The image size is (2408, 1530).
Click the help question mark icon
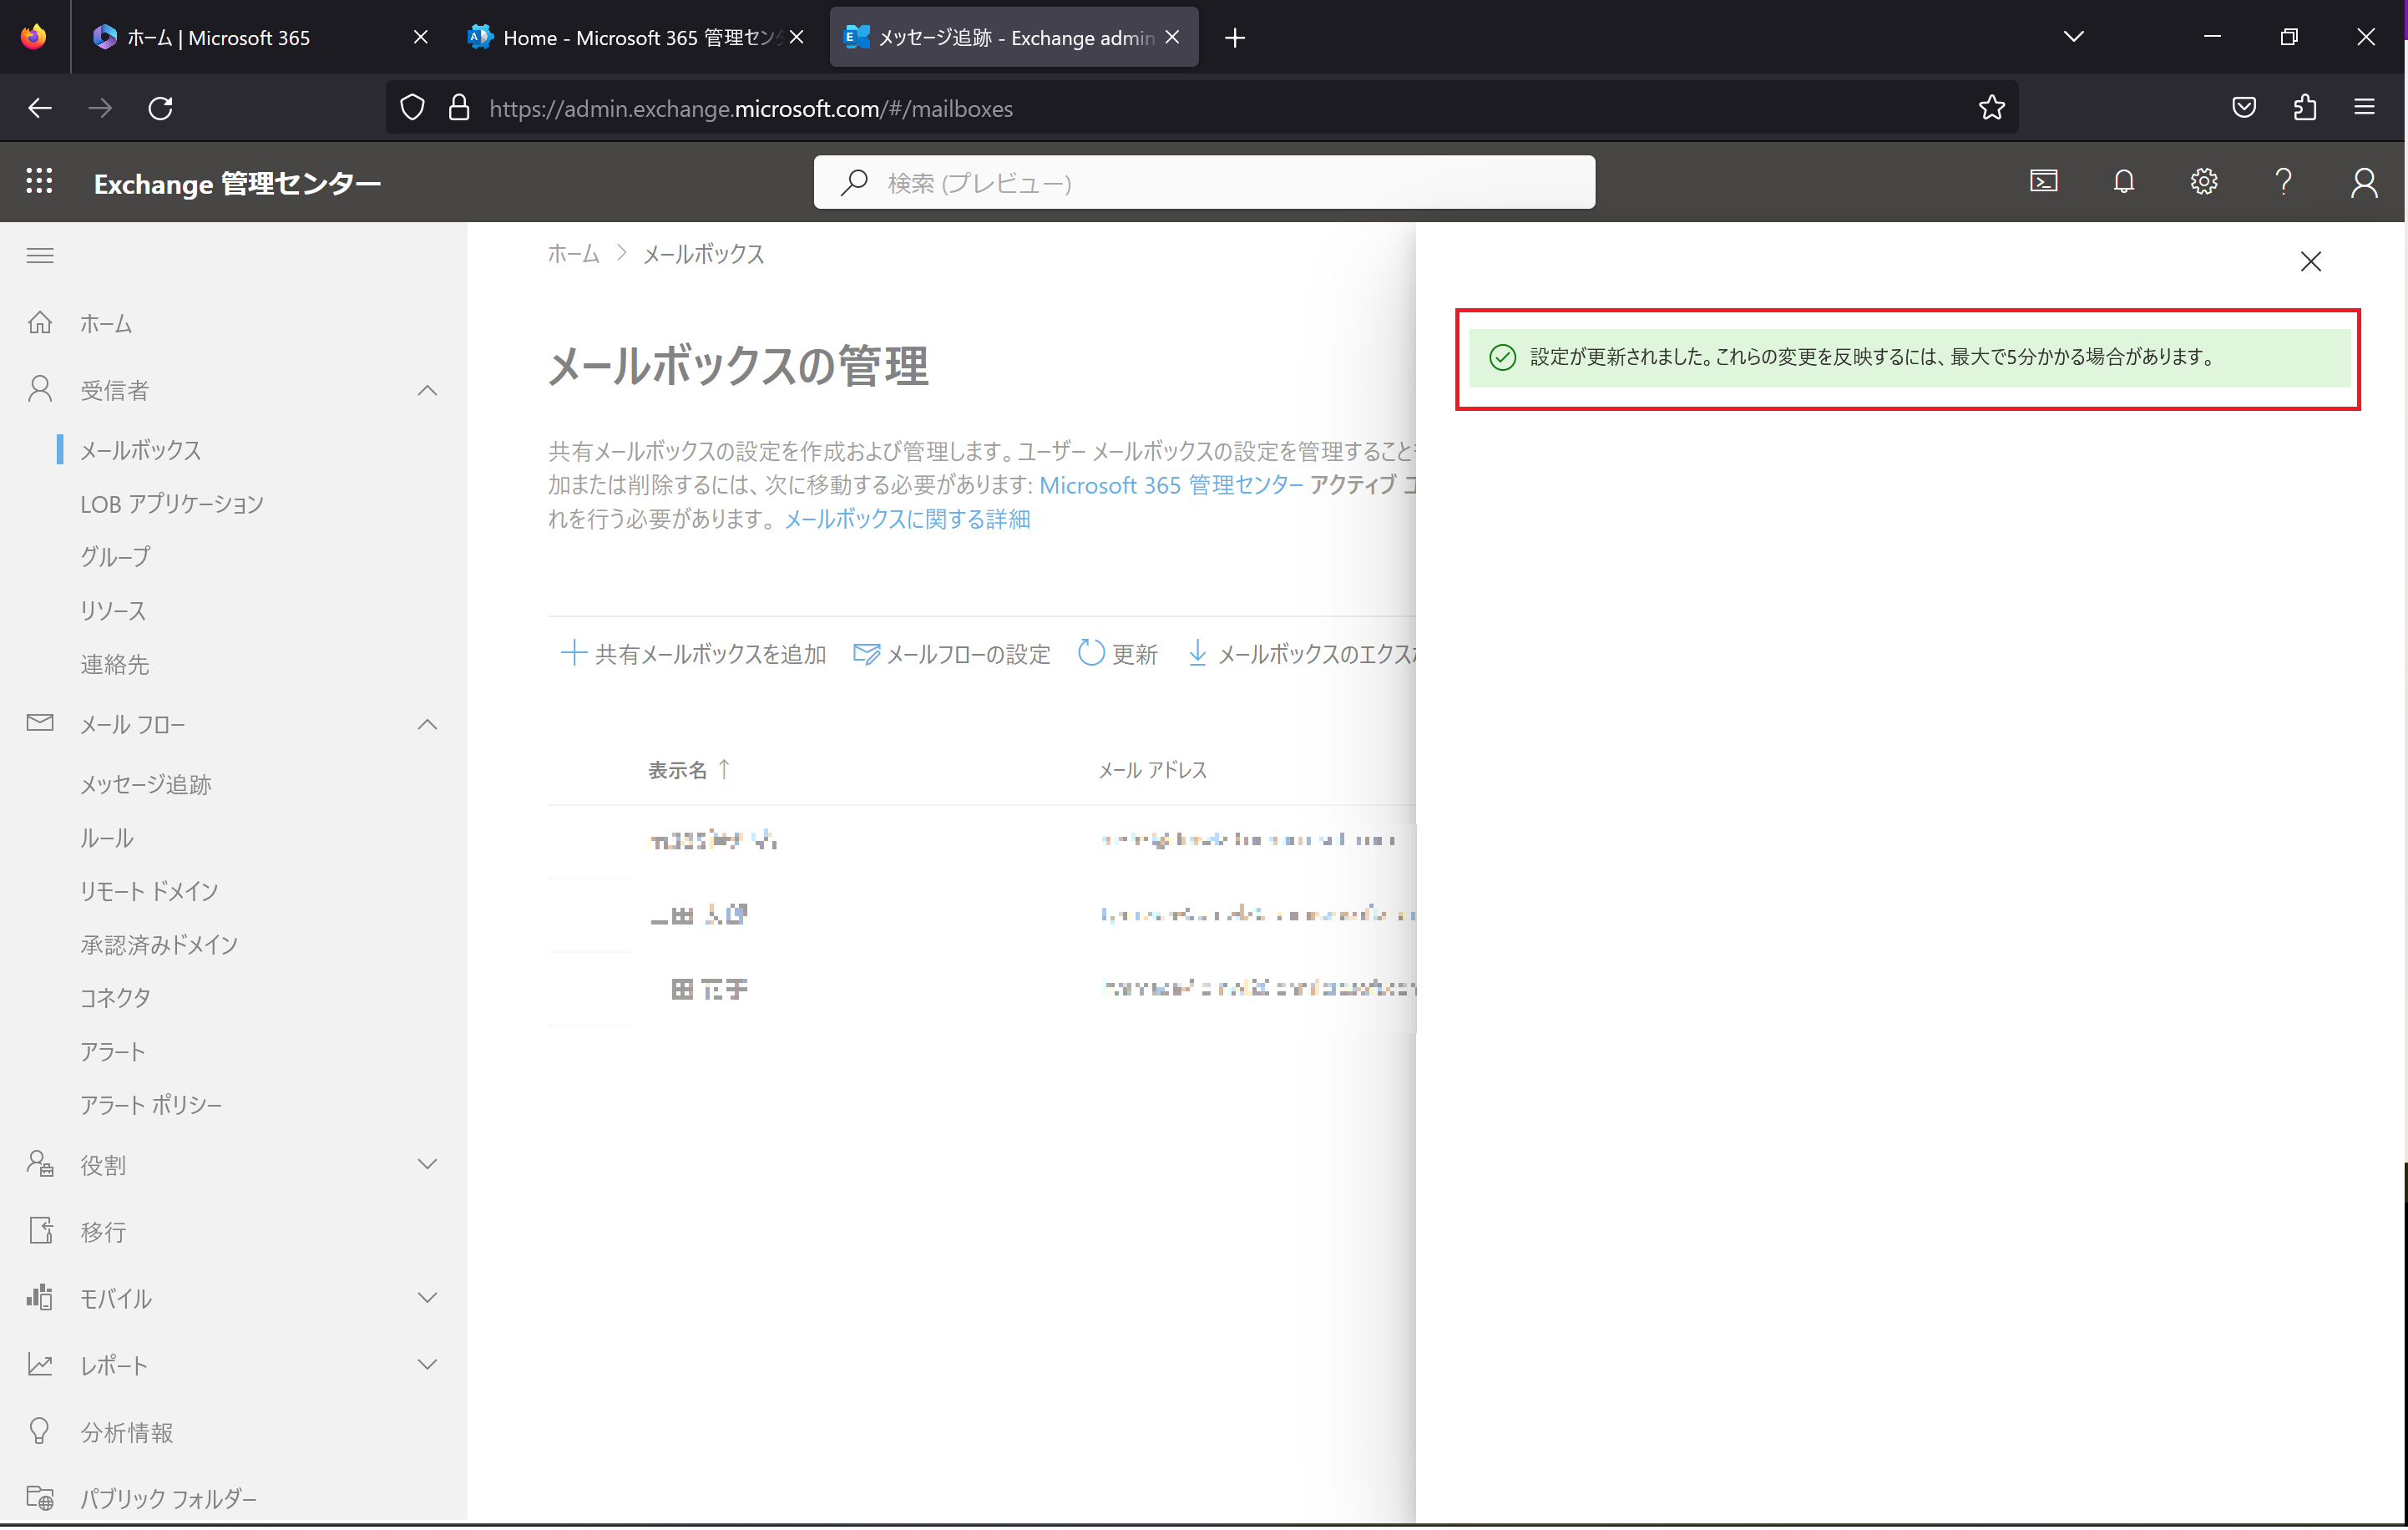point(2283,182)
